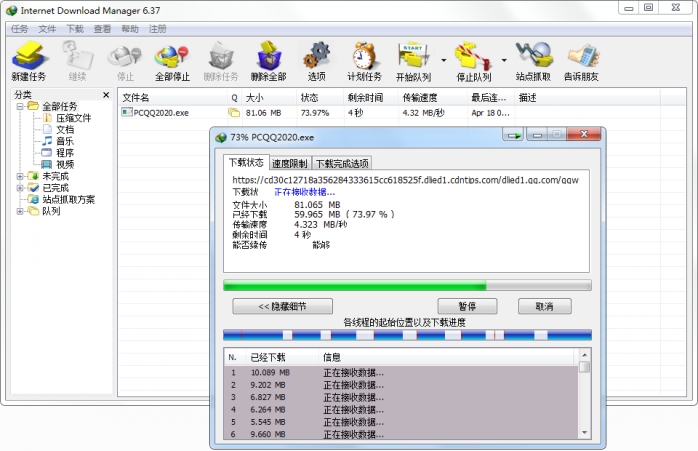Open the 查看 menu
This screenshot has height=451, width=698.
[102, 29]
